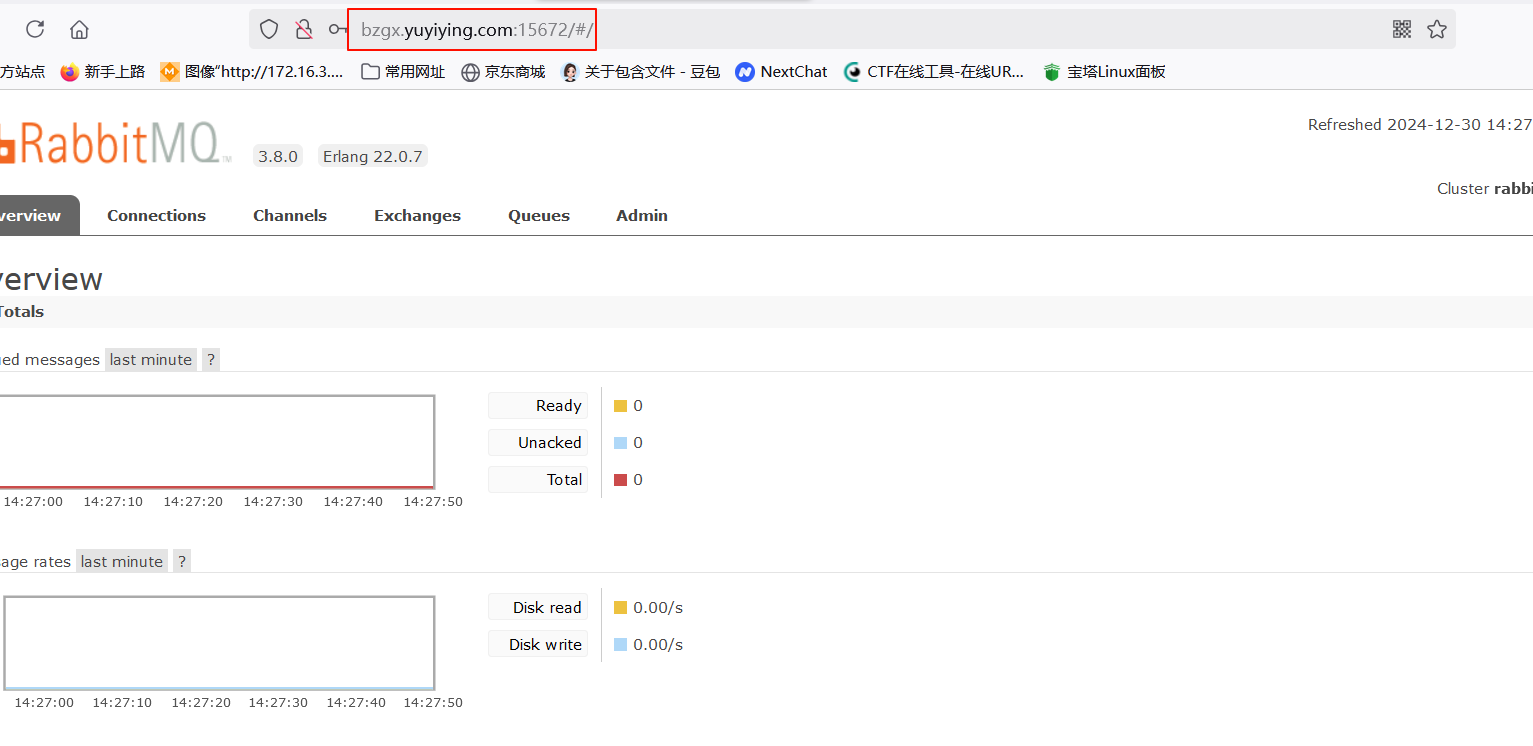The width and height of the screenshot is (1533, 746).
Task: Click the blue Disk write swatch
Action: pyautogui.click(x=620, y=645)
